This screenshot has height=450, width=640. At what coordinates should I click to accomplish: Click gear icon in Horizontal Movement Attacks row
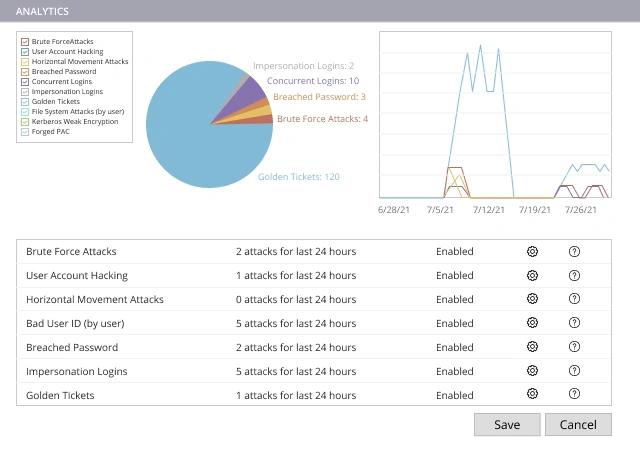pyautogui.click(x=532, y=299)
